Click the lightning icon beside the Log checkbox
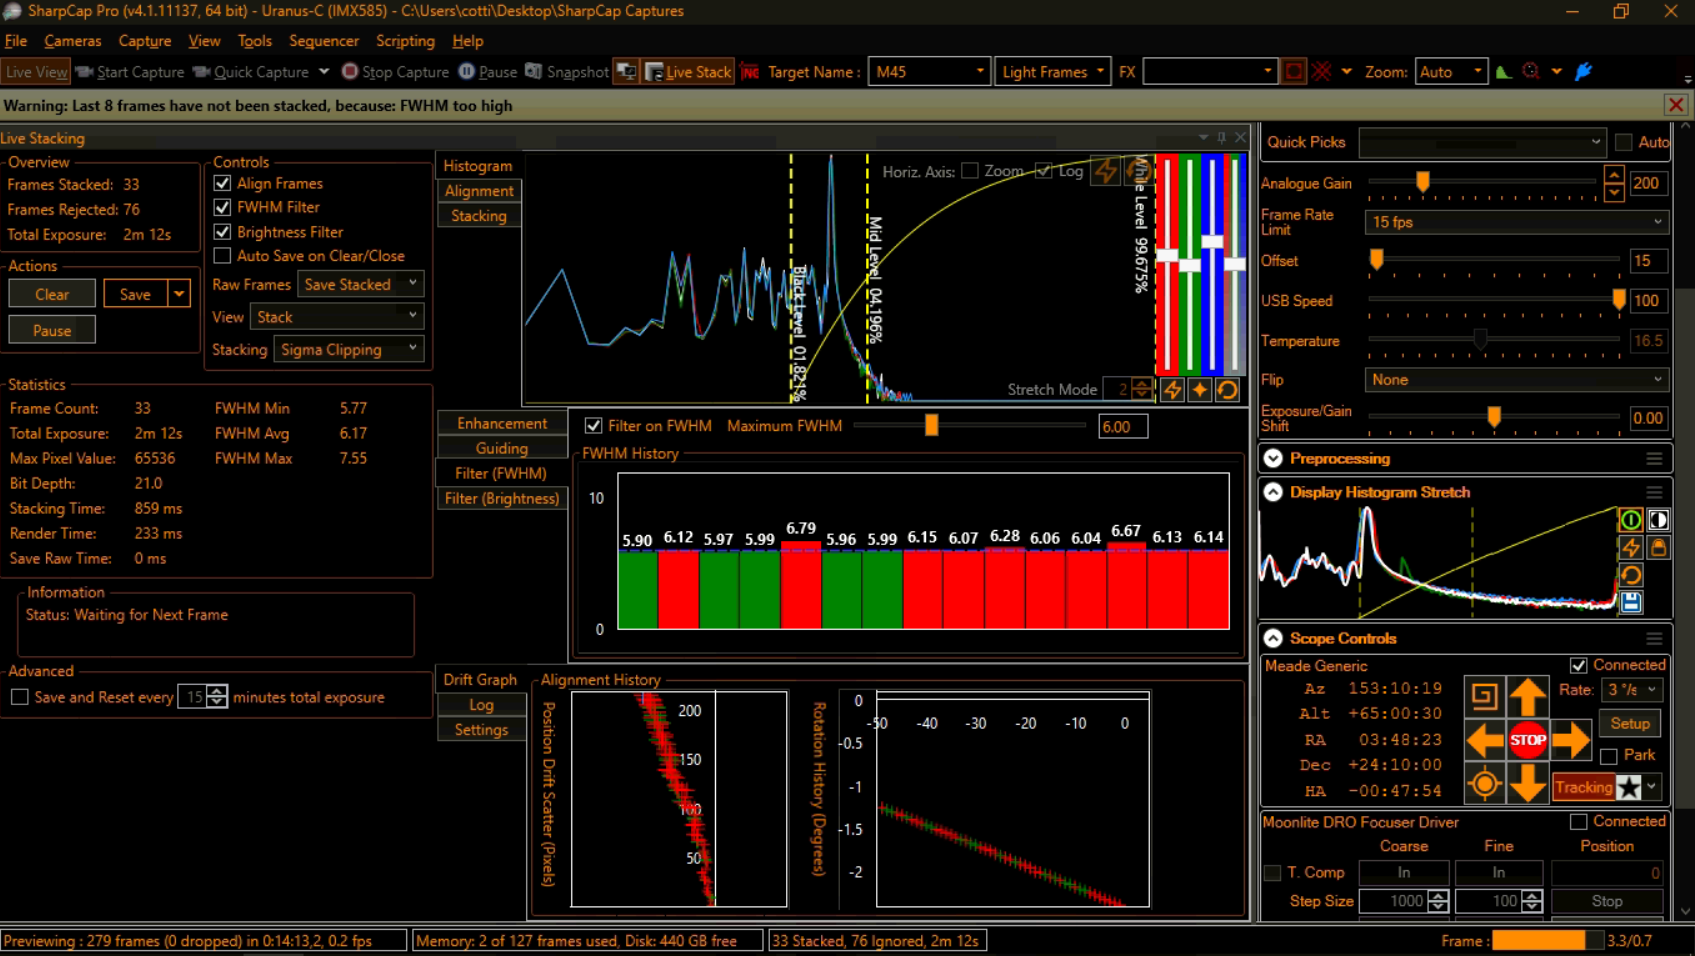 click(1105, 171)
